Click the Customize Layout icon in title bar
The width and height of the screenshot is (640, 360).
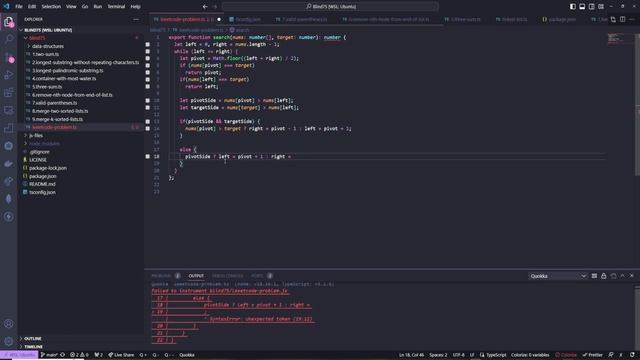click(x=601, y=7)
